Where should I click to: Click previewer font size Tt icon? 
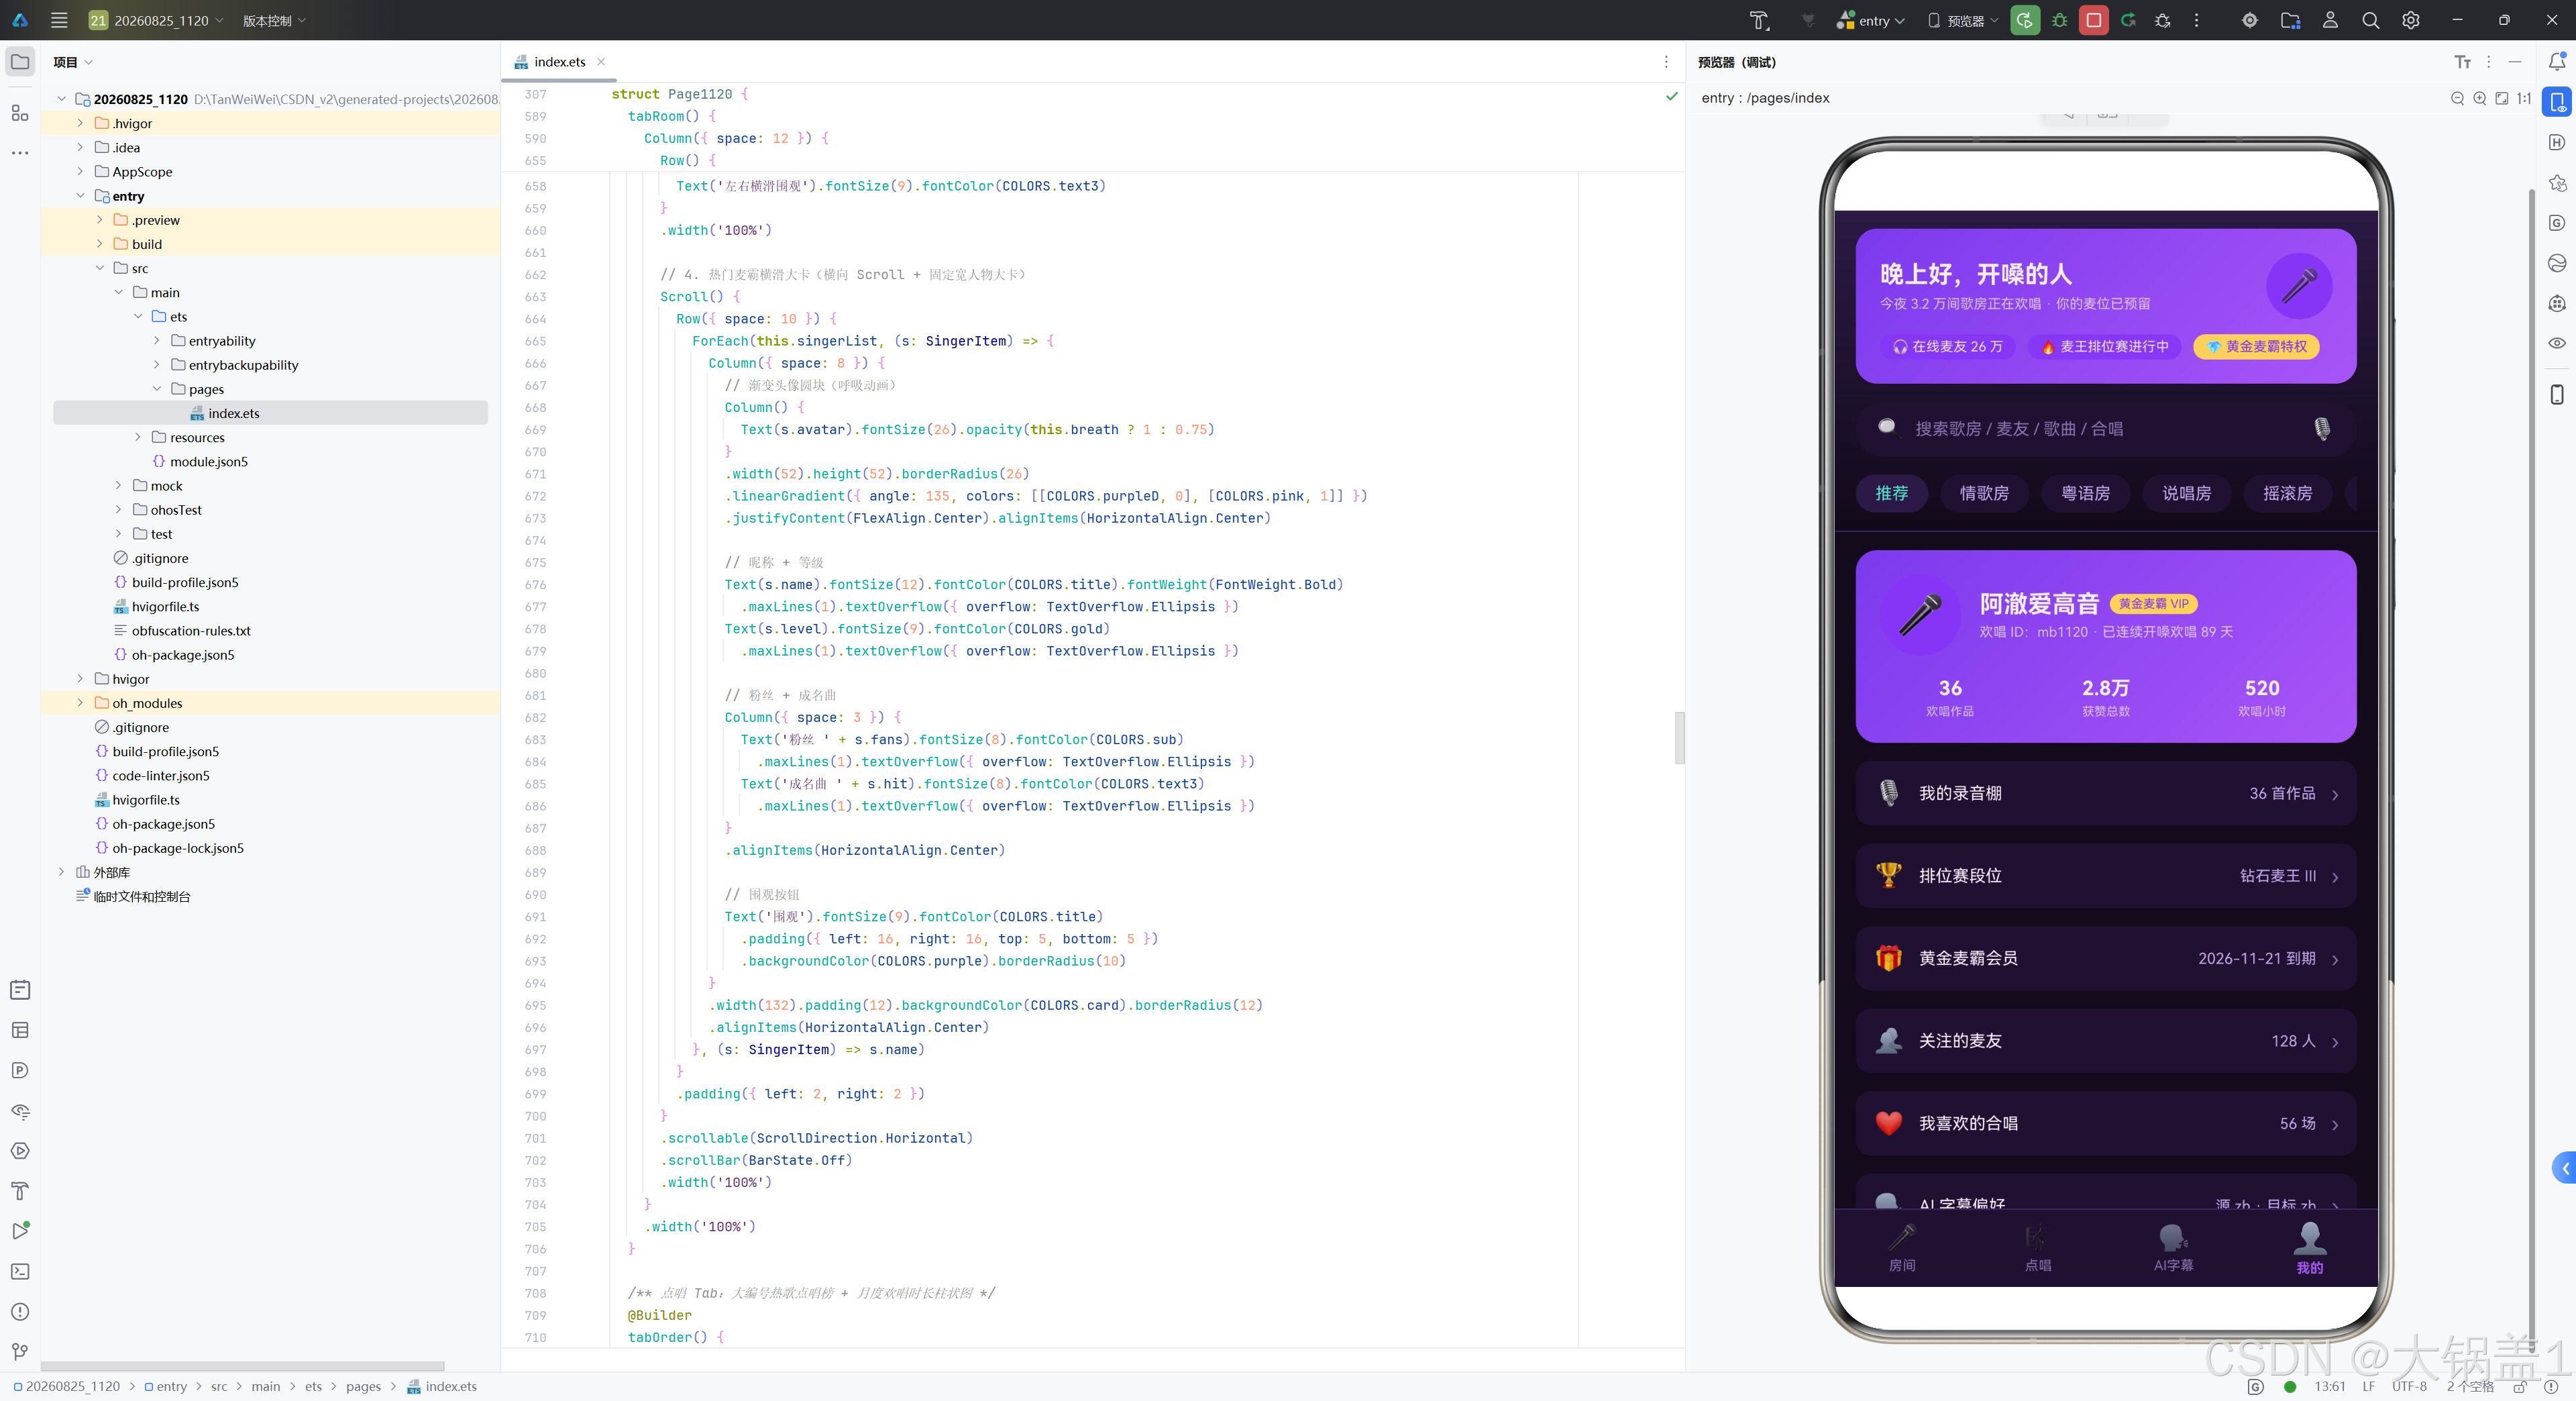2462,62
